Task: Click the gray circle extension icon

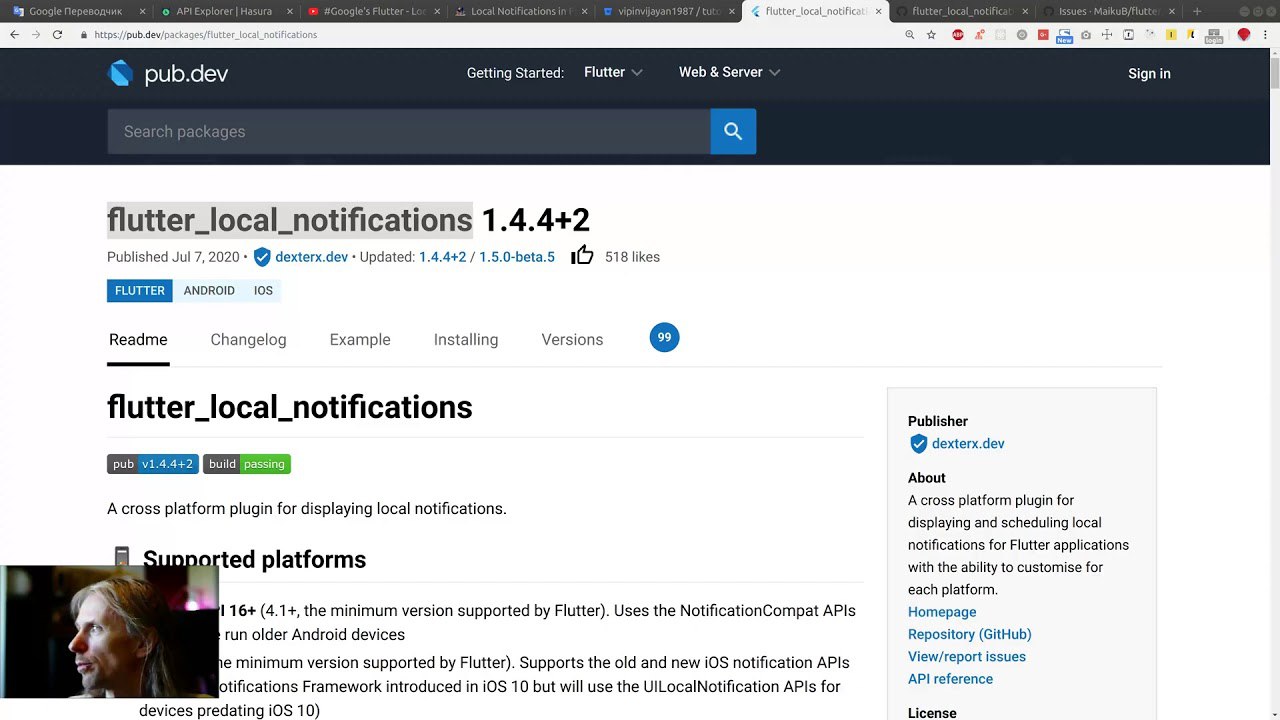Action: [x=1022, y=34]
